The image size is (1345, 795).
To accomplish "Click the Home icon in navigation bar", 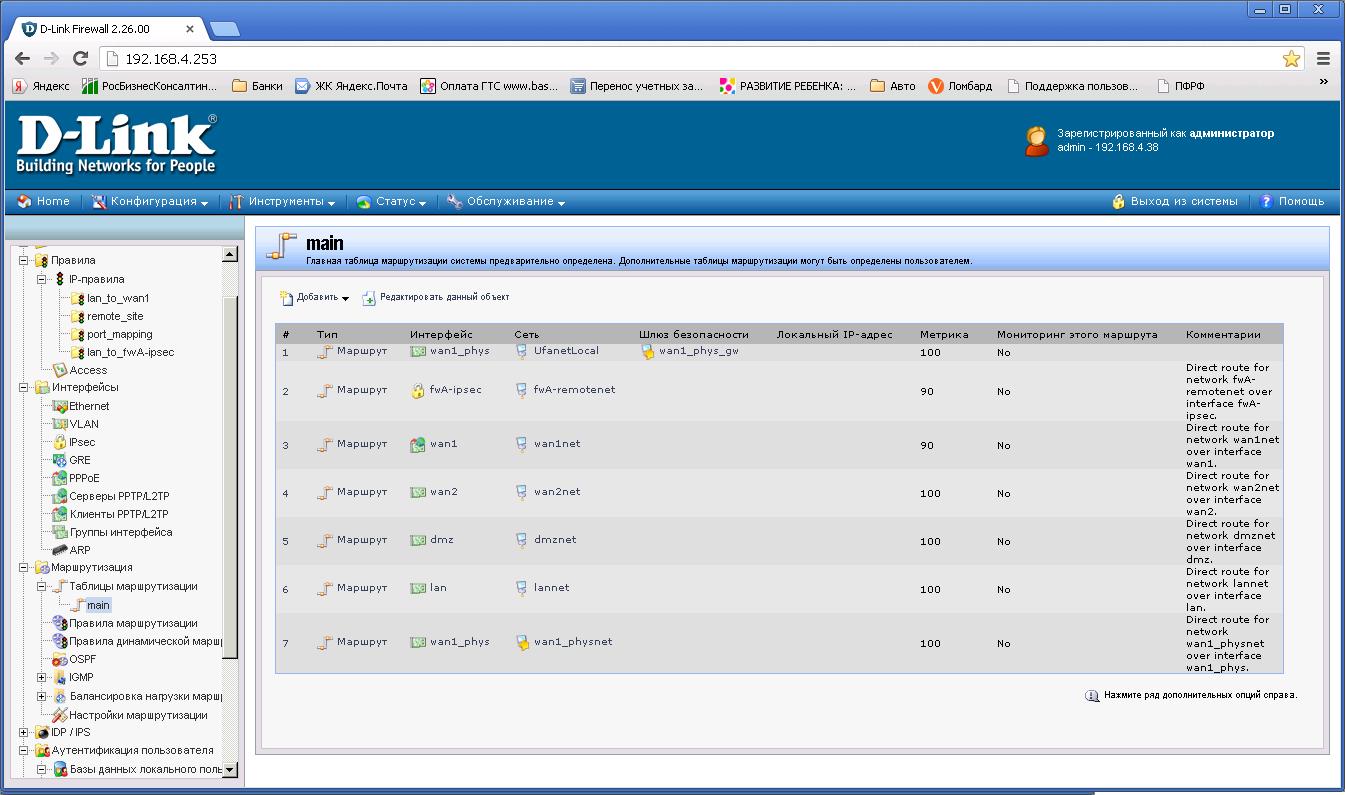I will coord(25,202).
